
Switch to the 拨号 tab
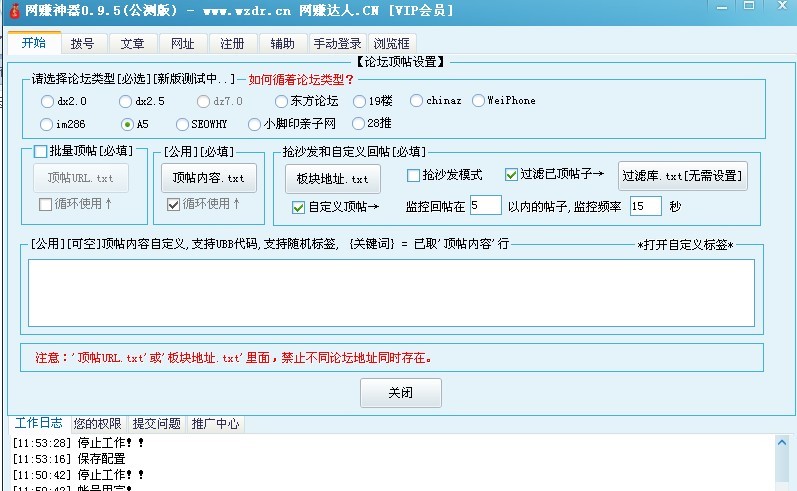click(x=83, y=44)
